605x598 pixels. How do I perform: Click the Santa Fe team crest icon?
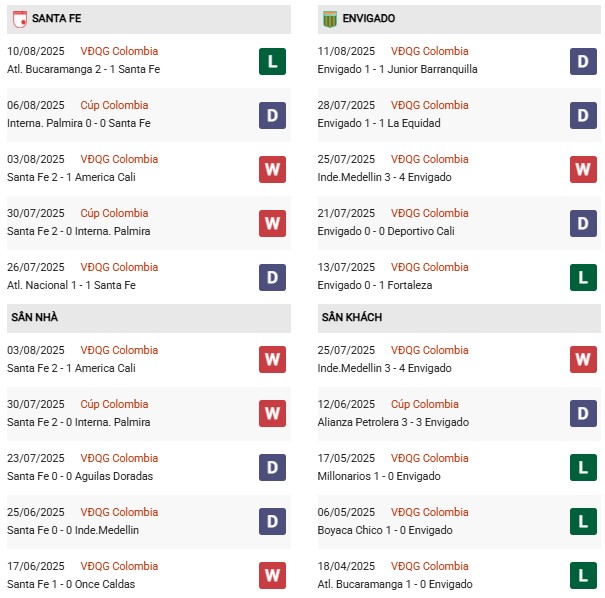pos(18,18)
